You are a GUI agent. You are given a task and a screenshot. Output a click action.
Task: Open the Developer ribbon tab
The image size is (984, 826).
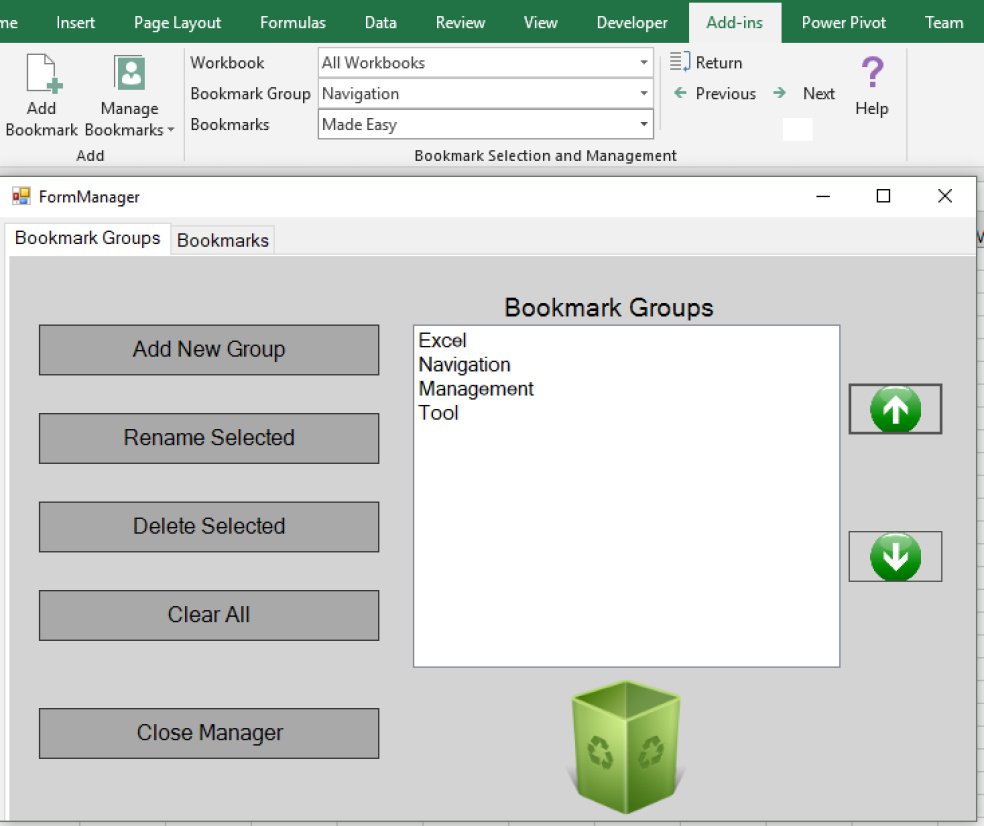631,22
